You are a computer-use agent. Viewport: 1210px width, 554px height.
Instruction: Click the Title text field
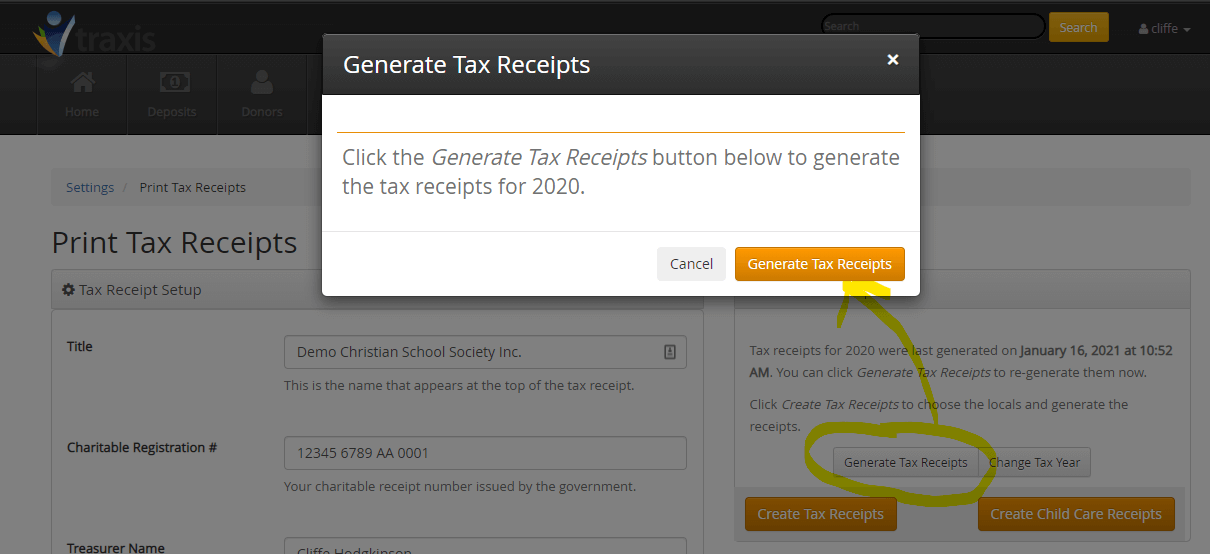(485, 352)
